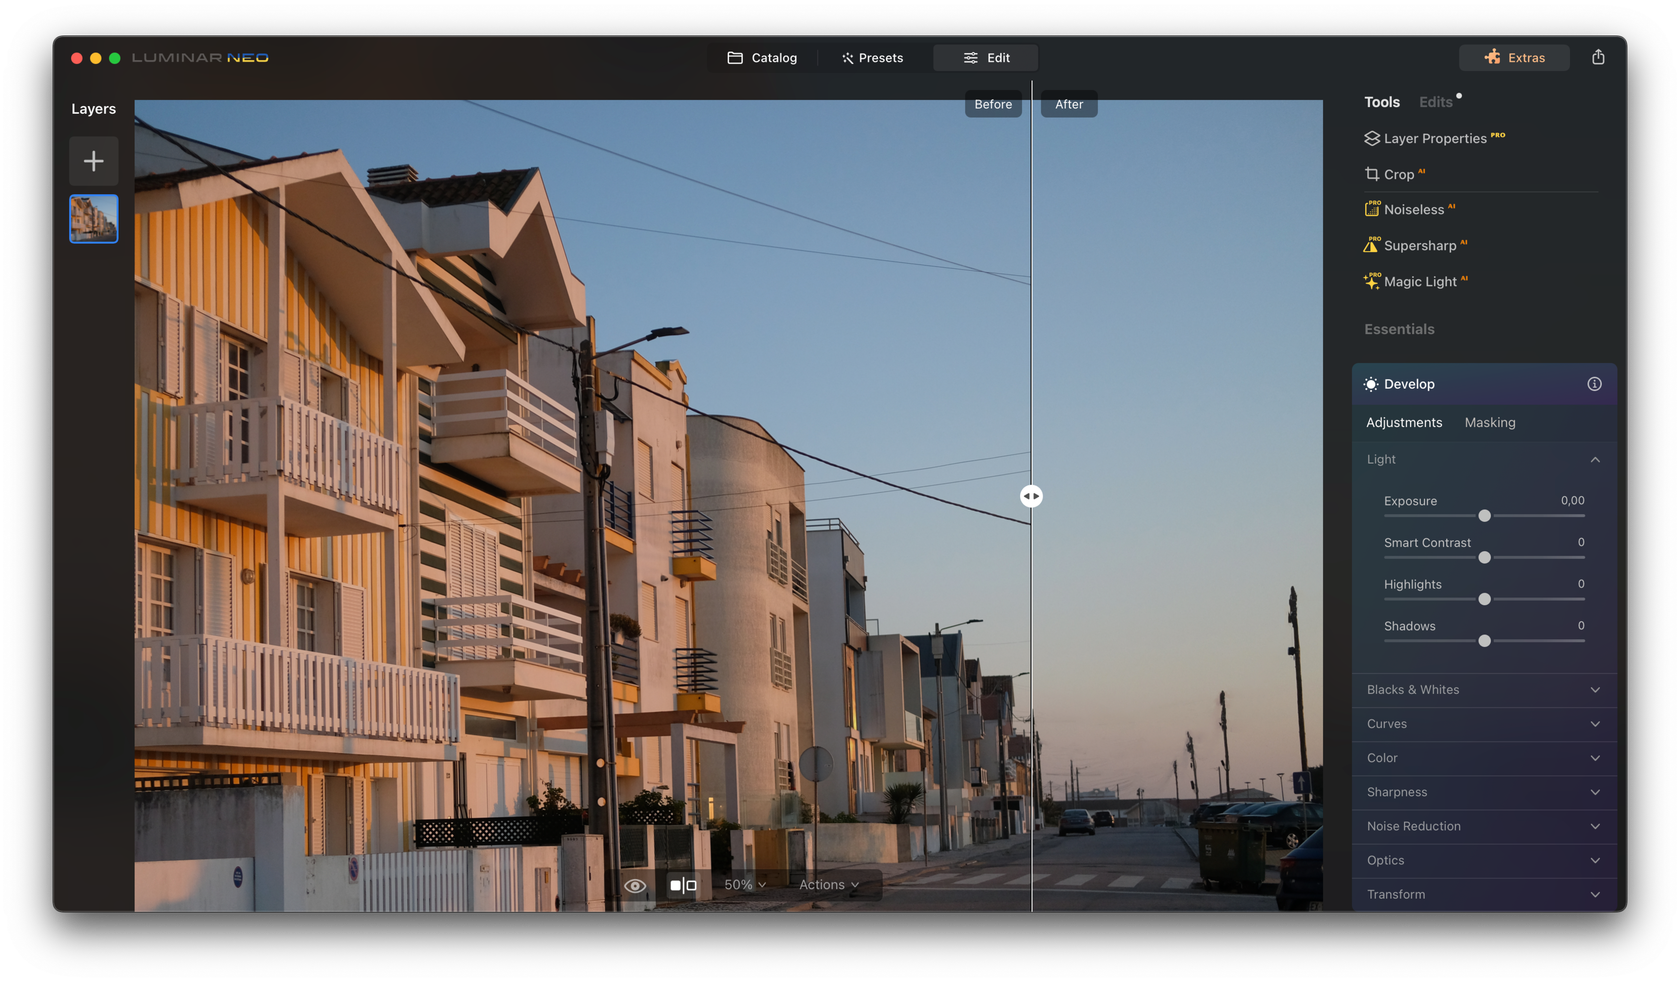Launch the Magic Light AI tool

[1422, 281]
